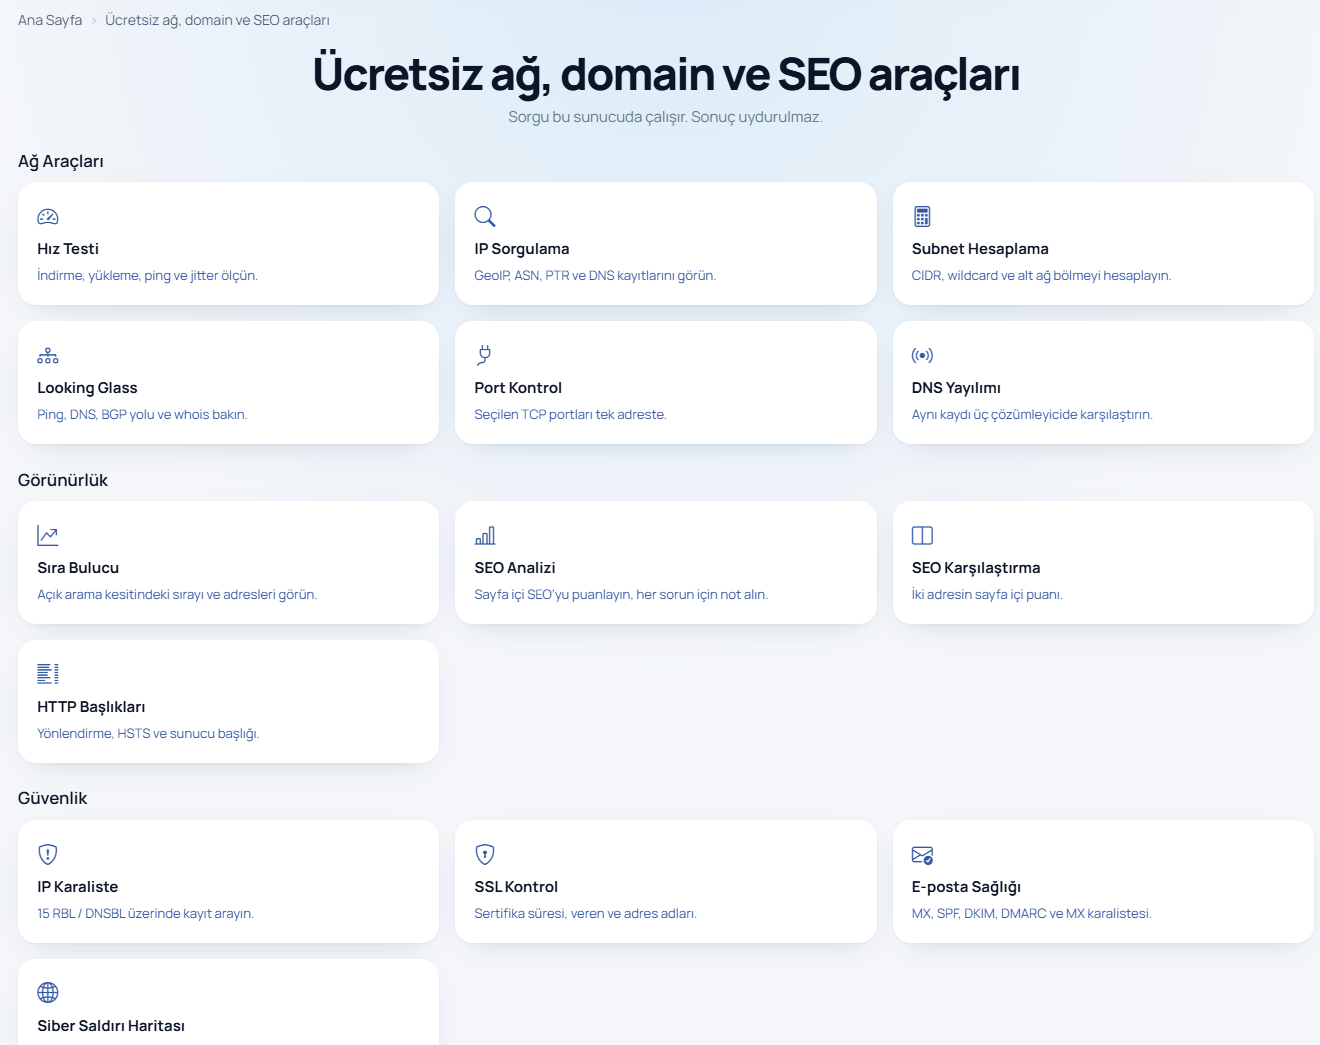Choose the SEO Karşılaştırma title
1320x1045 pixels.
pyautogui.click(x=976, y=568)
